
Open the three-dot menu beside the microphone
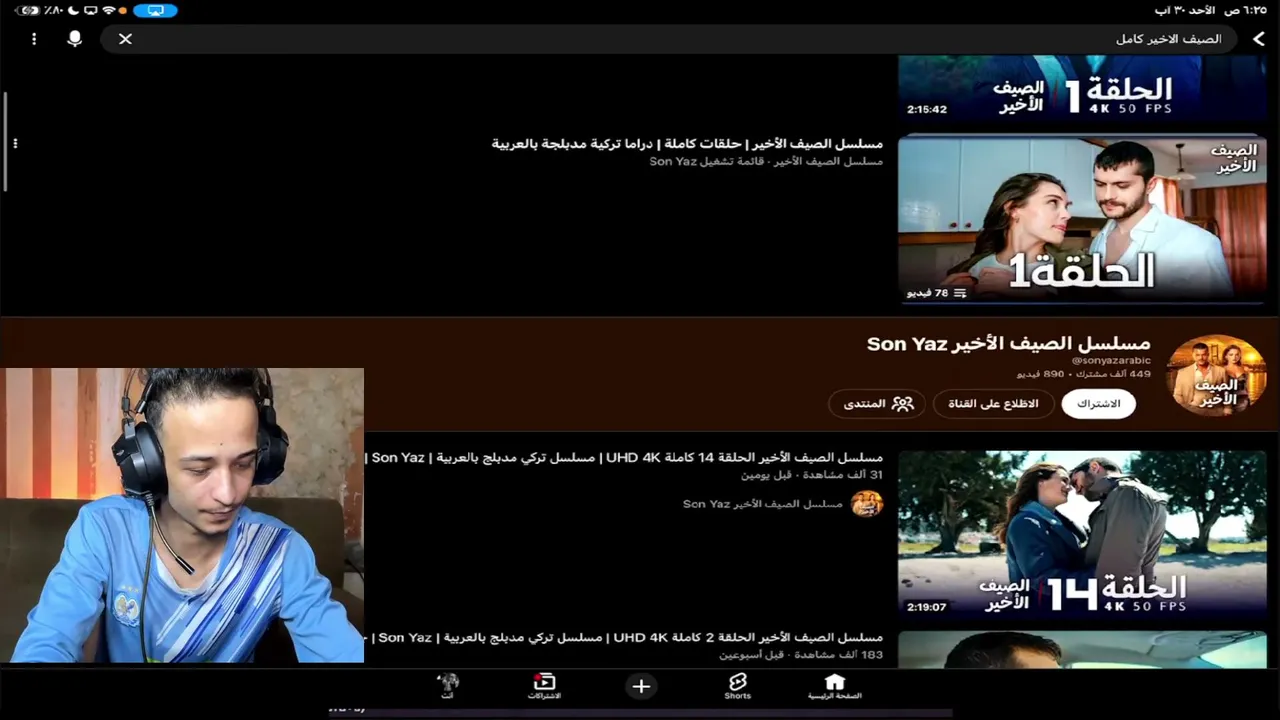coord(34,39)
